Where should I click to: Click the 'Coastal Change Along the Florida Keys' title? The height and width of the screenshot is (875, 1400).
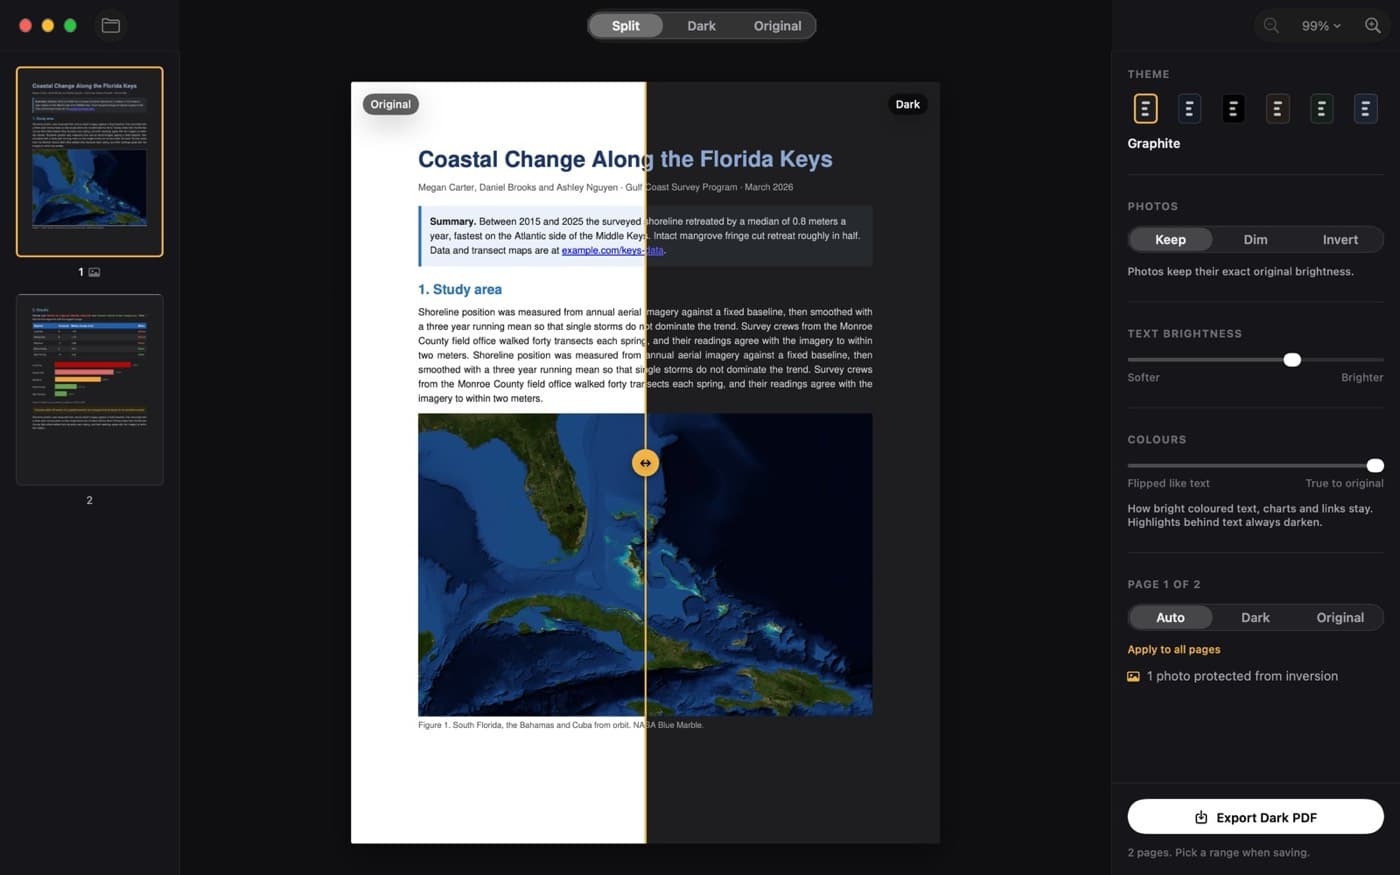click(x=625, y=159)
